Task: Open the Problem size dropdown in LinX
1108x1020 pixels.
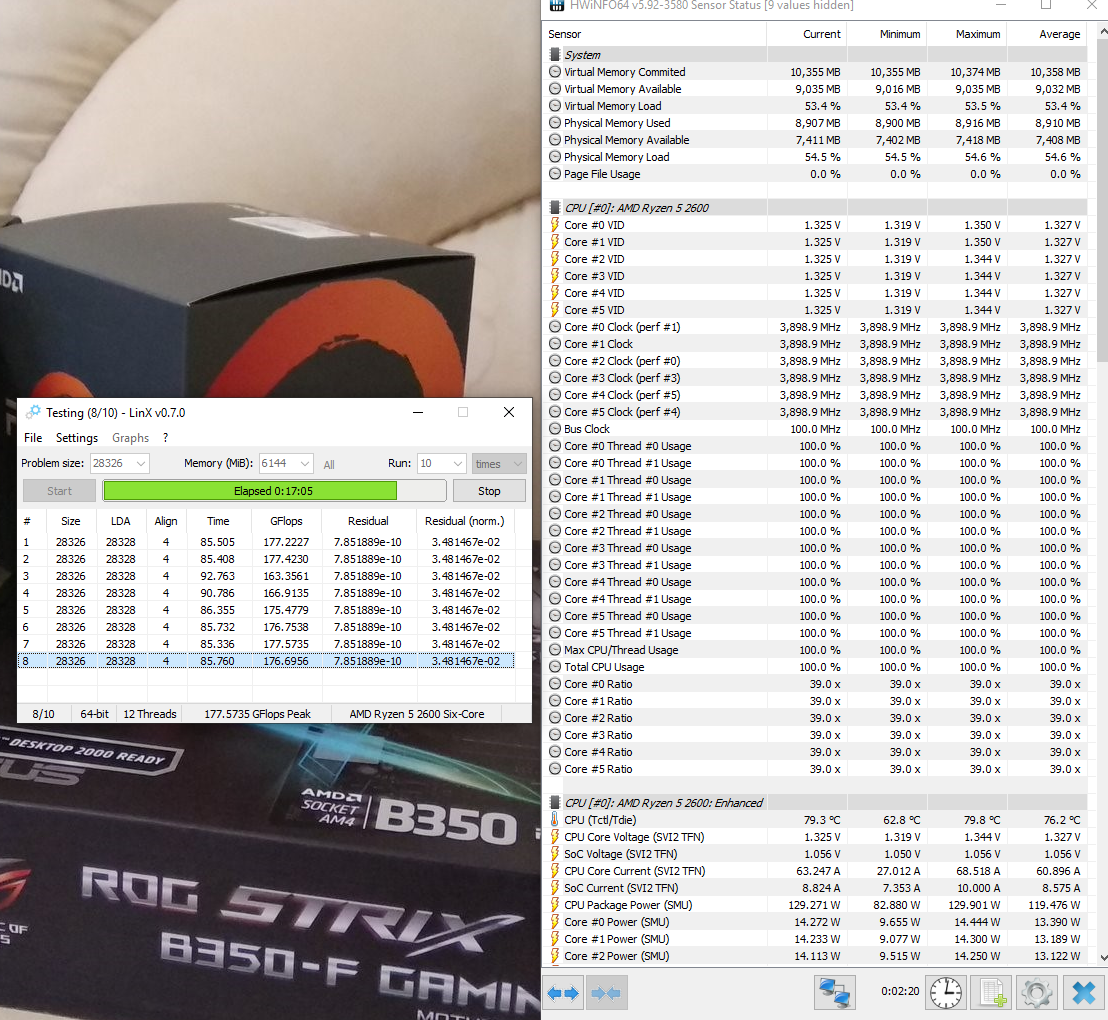Action: coord(141,464)
